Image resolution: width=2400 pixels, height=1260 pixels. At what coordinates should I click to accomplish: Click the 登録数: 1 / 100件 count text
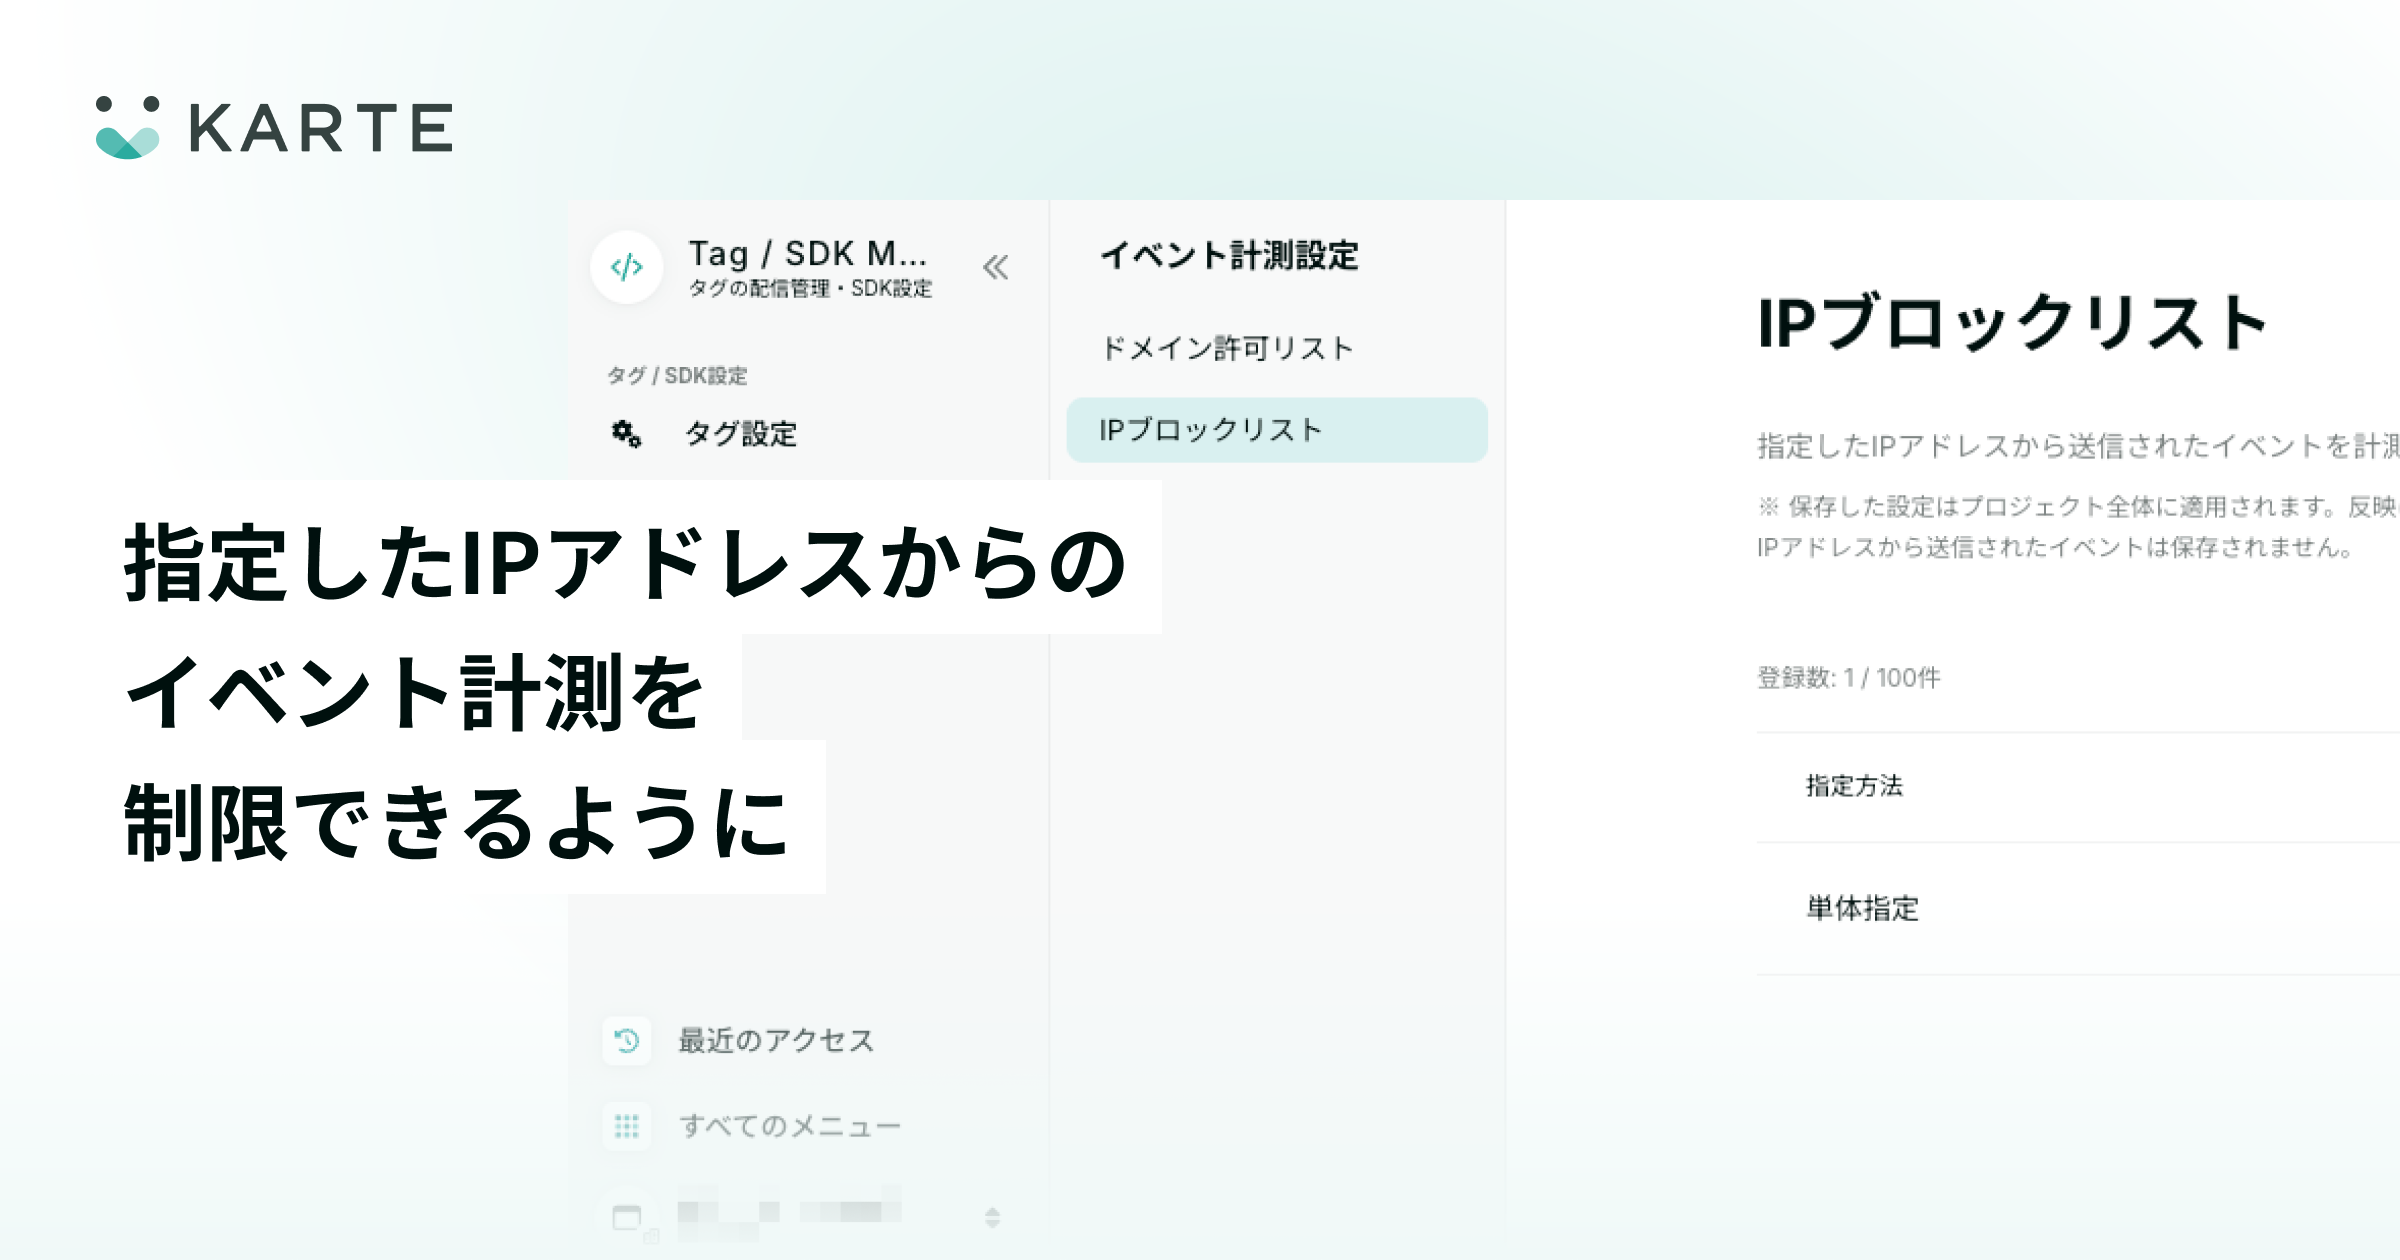tap(1848, 678)
